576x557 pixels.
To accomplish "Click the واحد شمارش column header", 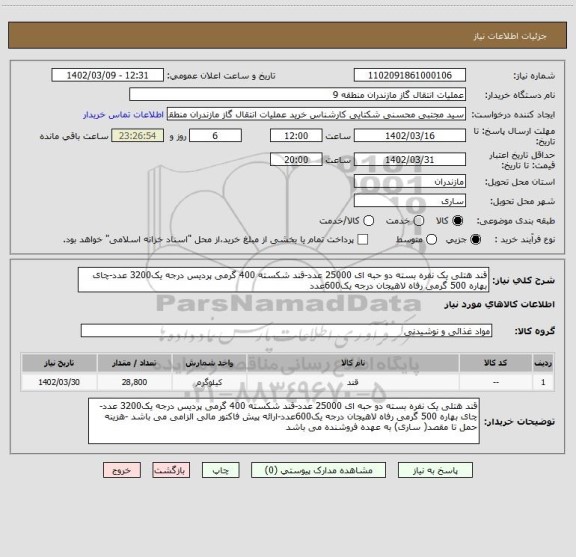I will tap(209, 363).
